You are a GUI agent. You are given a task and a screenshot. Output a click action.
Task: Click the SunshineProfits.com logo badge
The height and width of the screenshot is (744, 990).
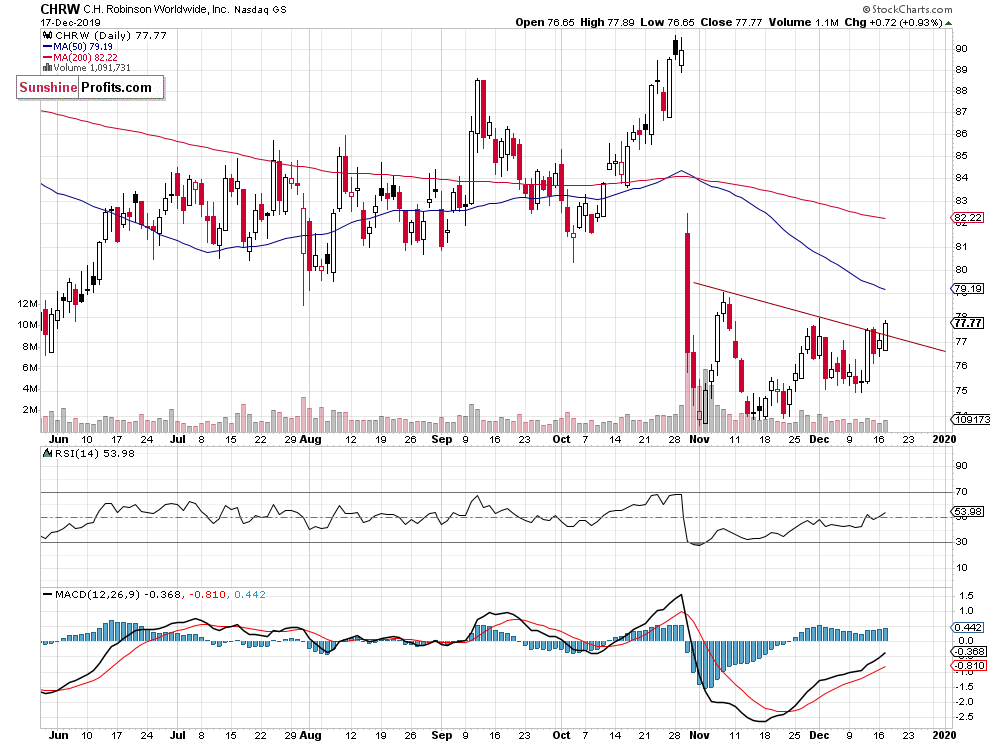click(x=90, y=88)
